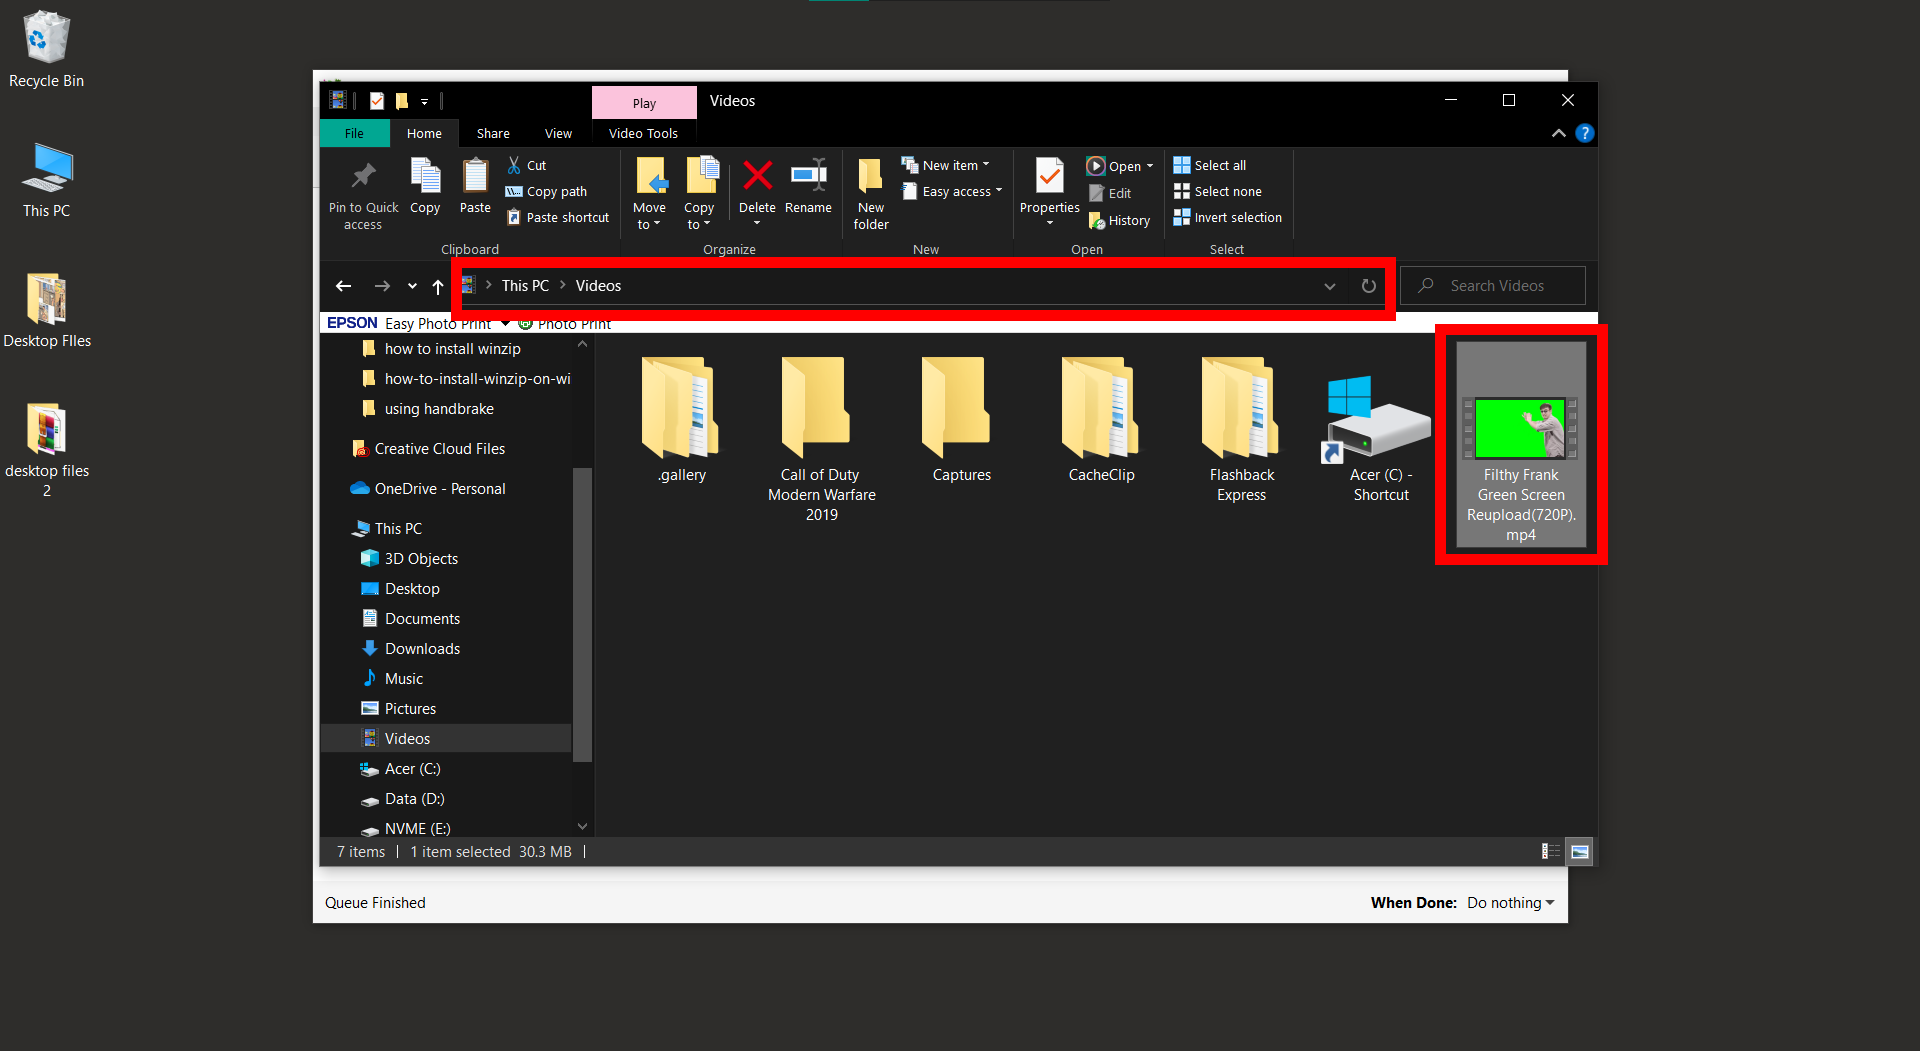Switch to the Share tab
This screenshot has width=1920, height=1051.
(x=492, y=132)
